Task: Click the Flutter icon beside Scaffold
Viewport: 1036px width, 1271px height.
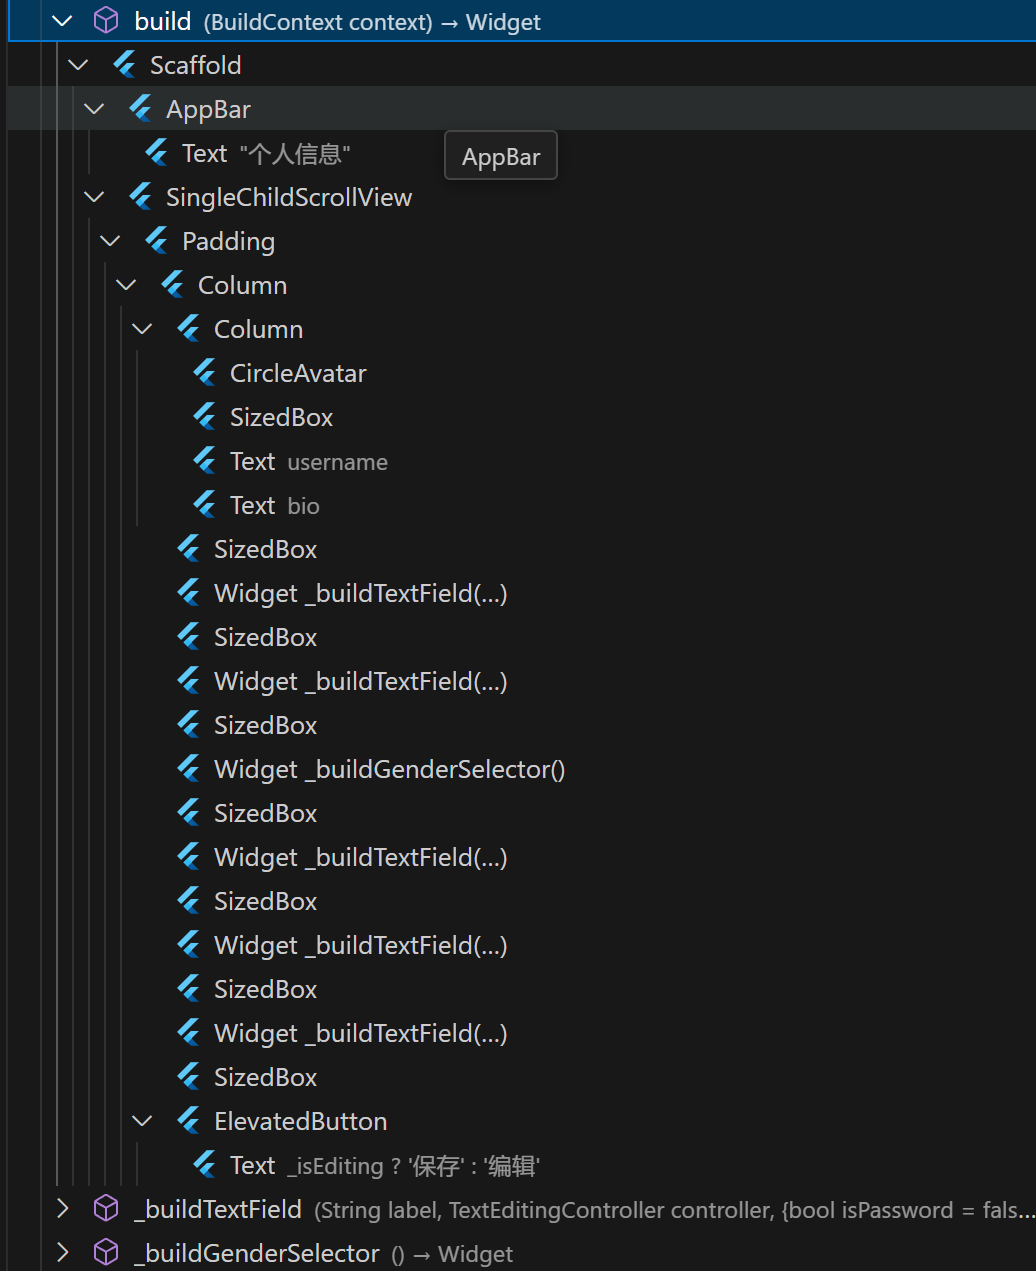Action: (x=125, y=65)
